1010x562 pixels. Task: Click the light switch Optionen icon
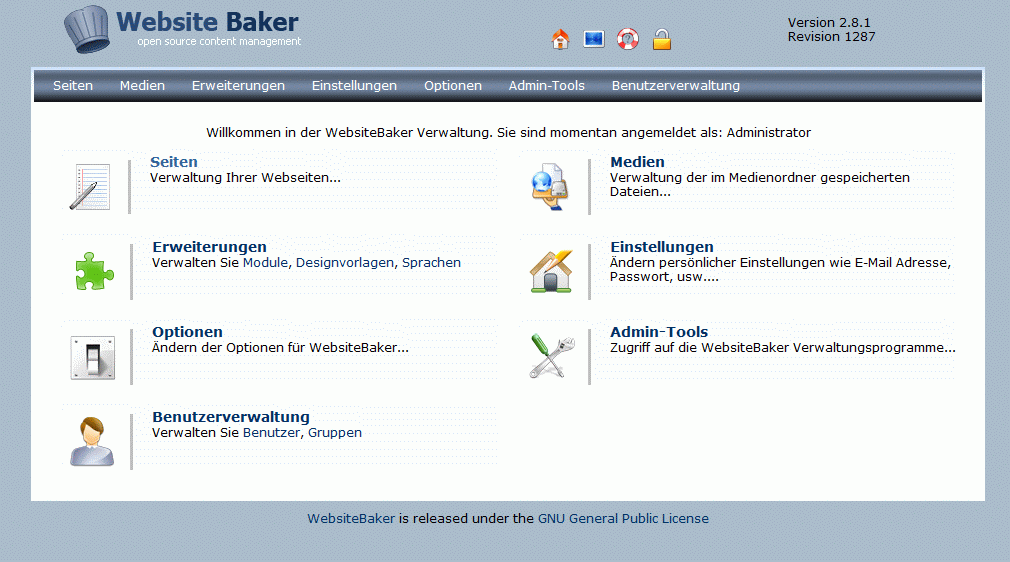[x=93, y=357]
